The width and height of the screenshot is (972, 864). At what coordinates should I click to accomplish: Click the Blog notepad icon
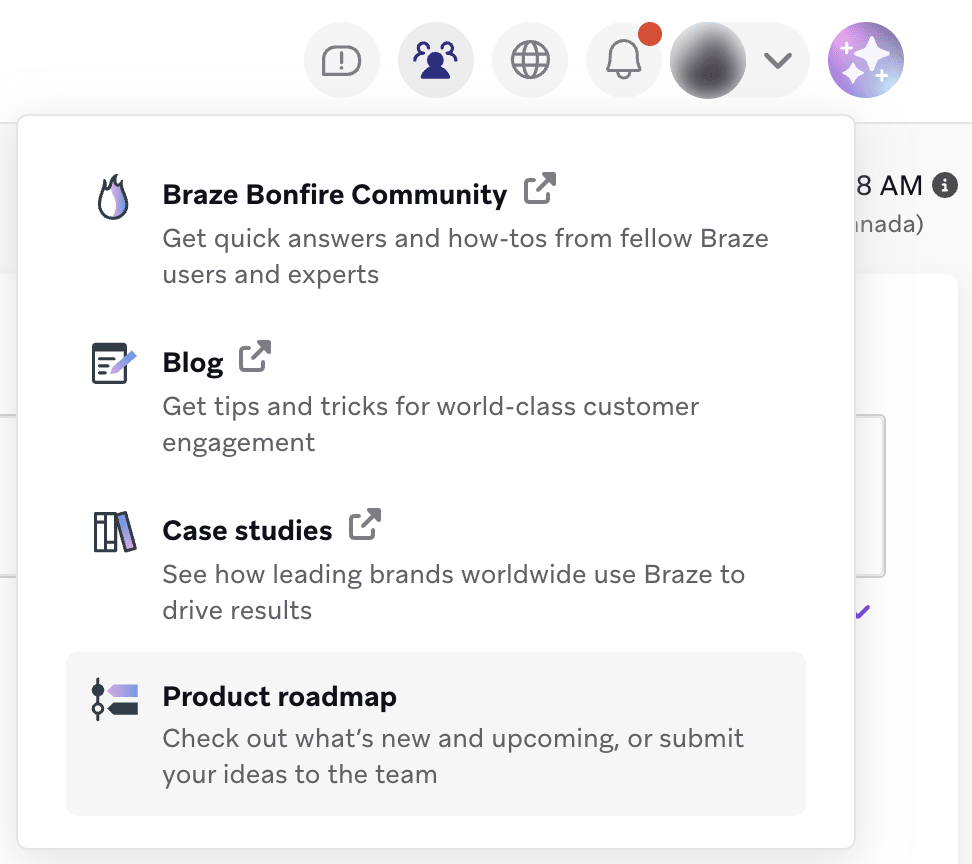click(x=113, y=363)
